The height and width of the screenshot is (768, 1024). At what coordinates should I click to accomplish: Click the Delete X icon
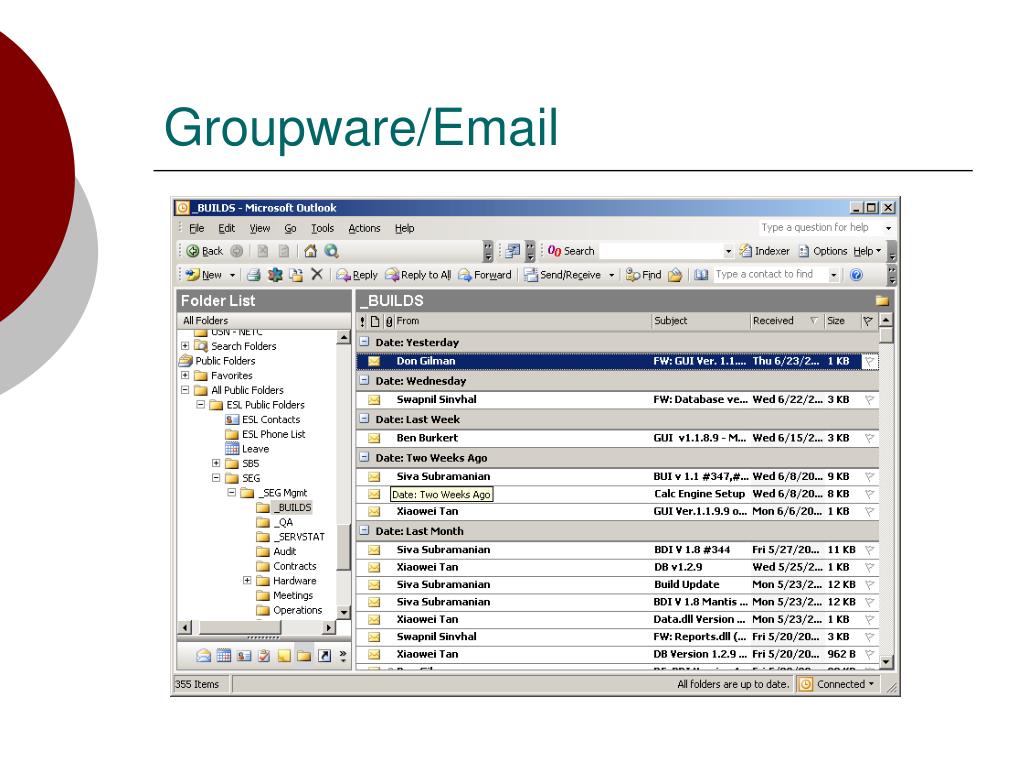coord(317,274)
